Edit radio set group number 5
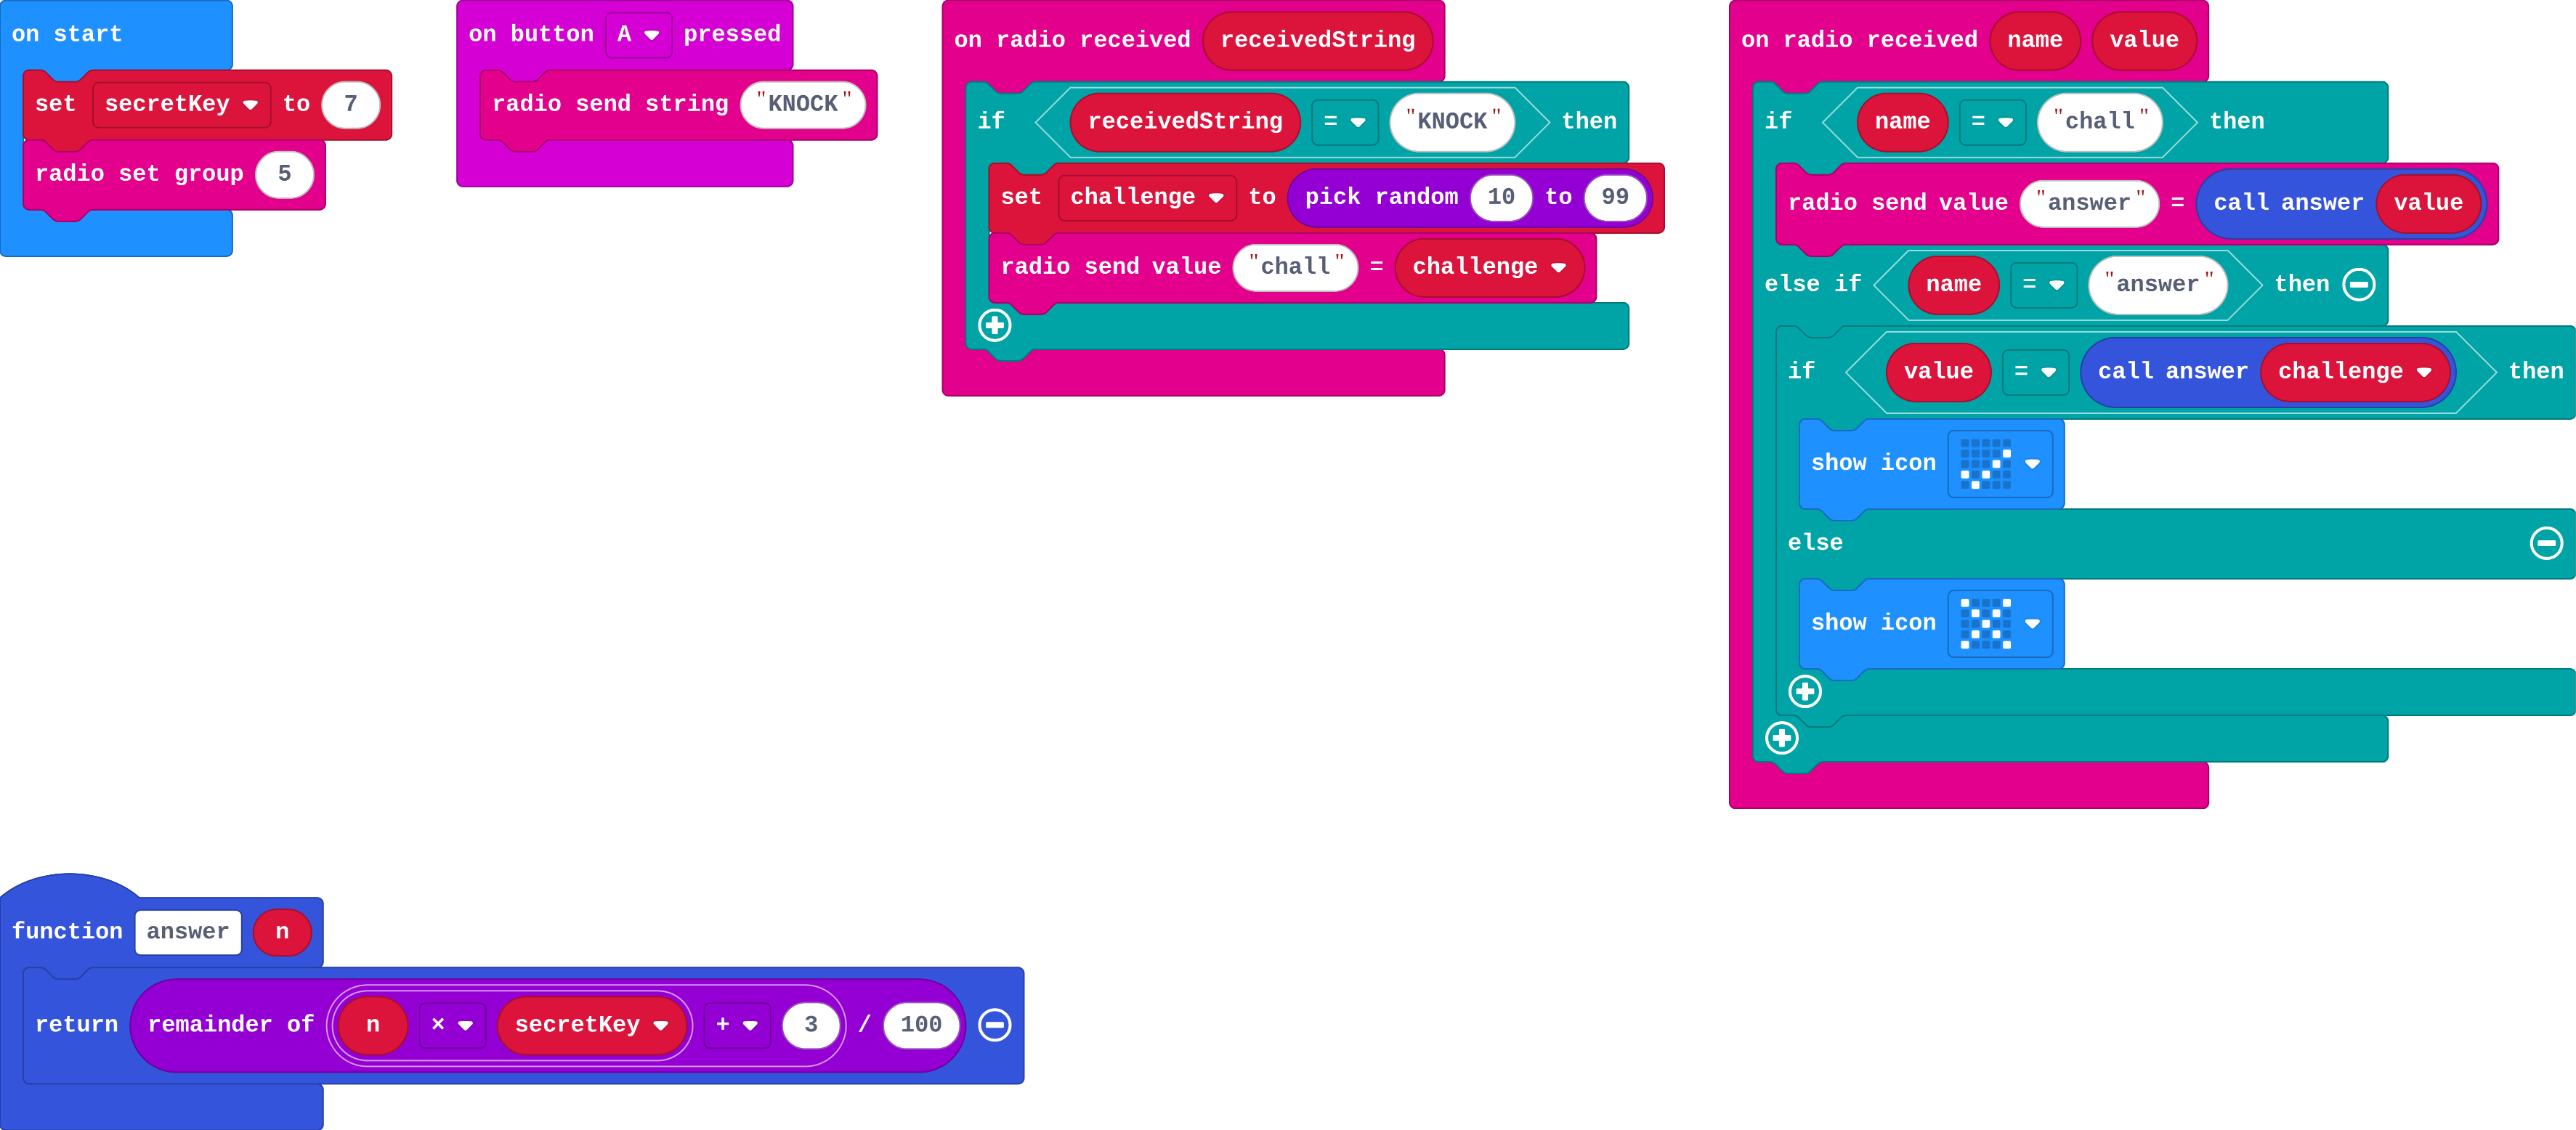 [285, 174]
